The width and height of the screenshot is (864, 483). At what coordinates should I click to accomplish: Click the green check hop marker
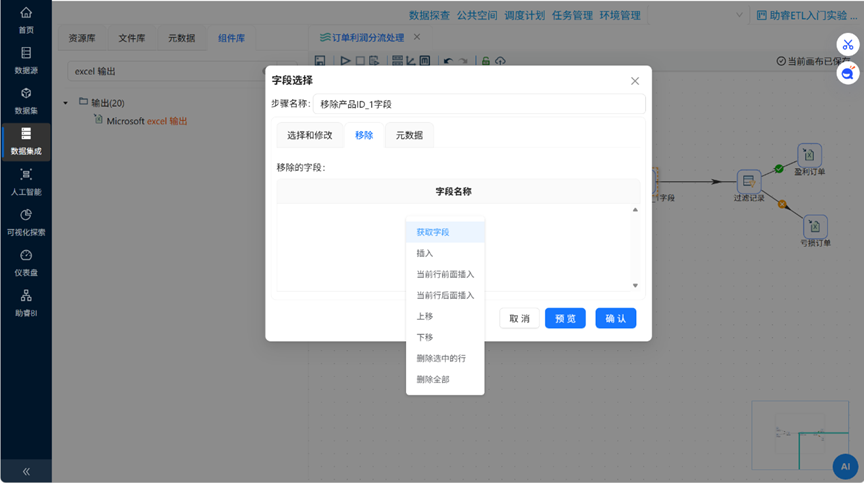[779, 169]
